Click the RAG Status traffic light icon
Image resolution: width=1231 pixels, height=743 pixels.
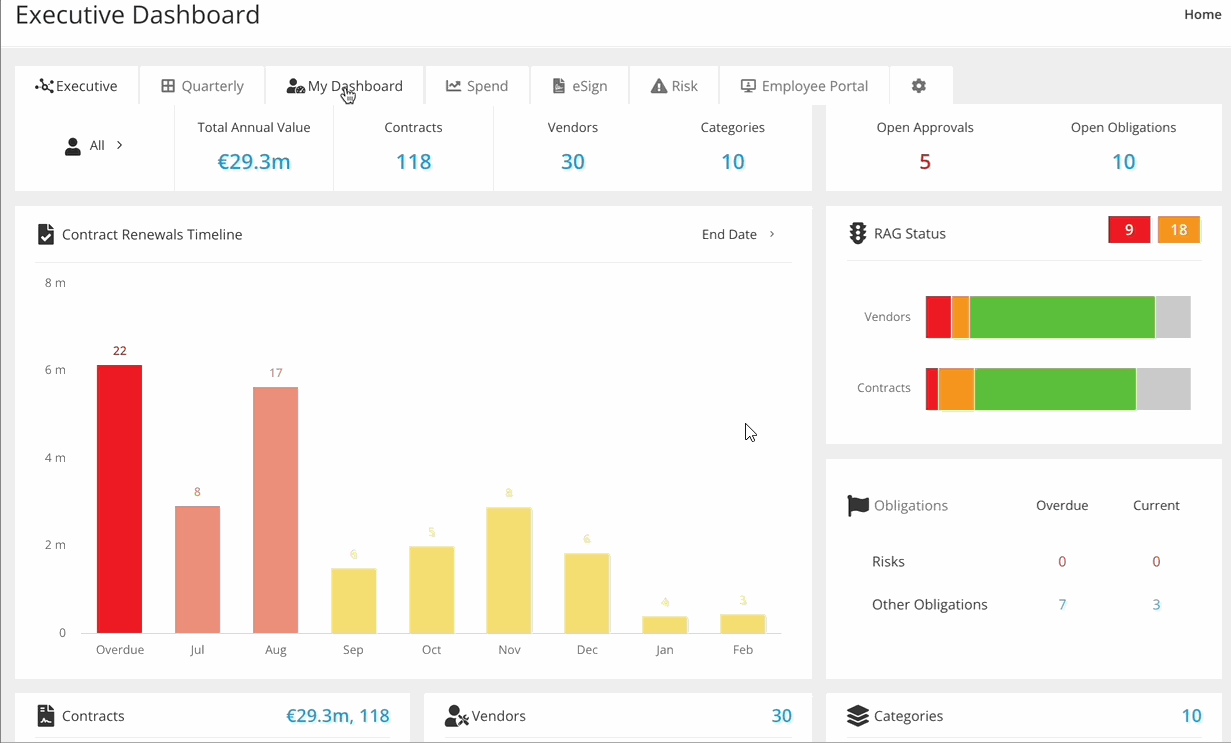point(857,234)
